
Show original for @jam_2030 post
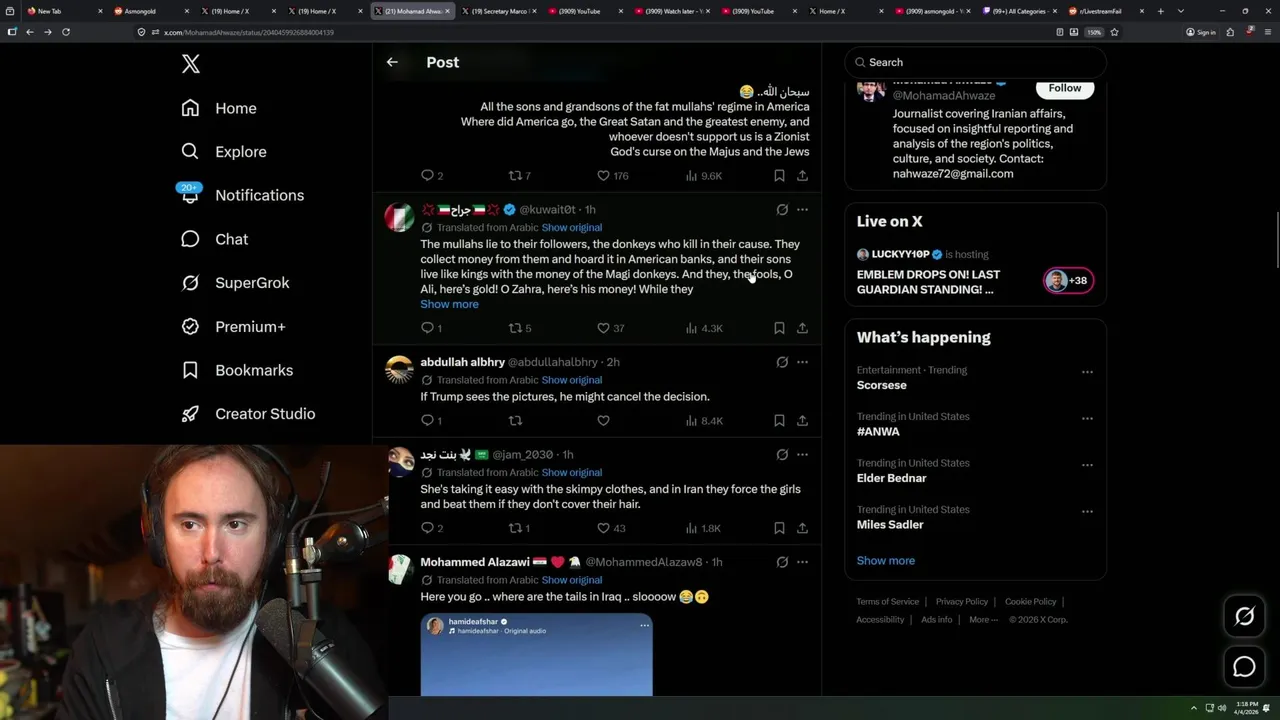572,473
